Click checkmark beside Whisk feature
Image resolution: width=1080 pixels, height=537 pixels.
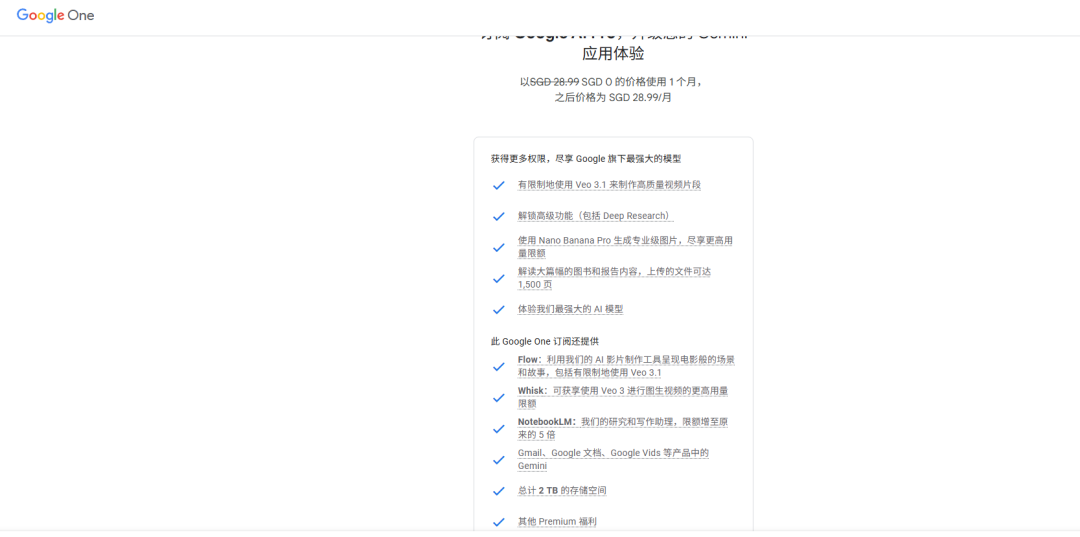pos(499,397)
